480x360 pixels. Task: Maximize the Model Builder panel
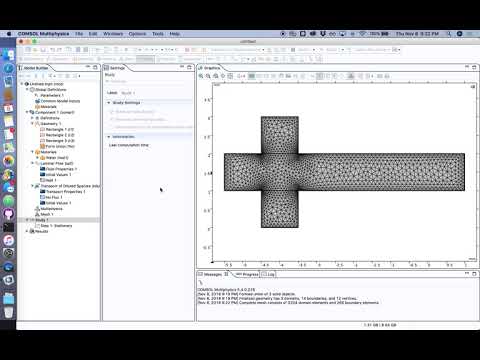[95, 67]
